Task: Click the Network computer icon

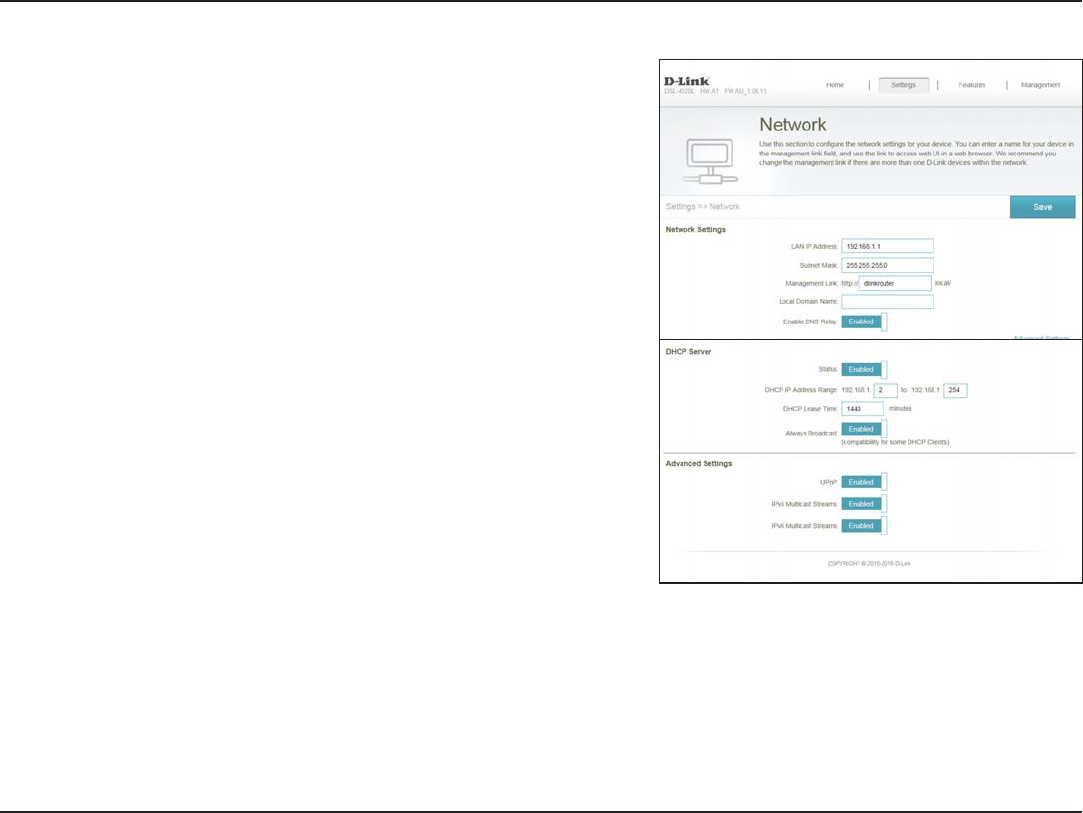Action: (x=710, y=161)
